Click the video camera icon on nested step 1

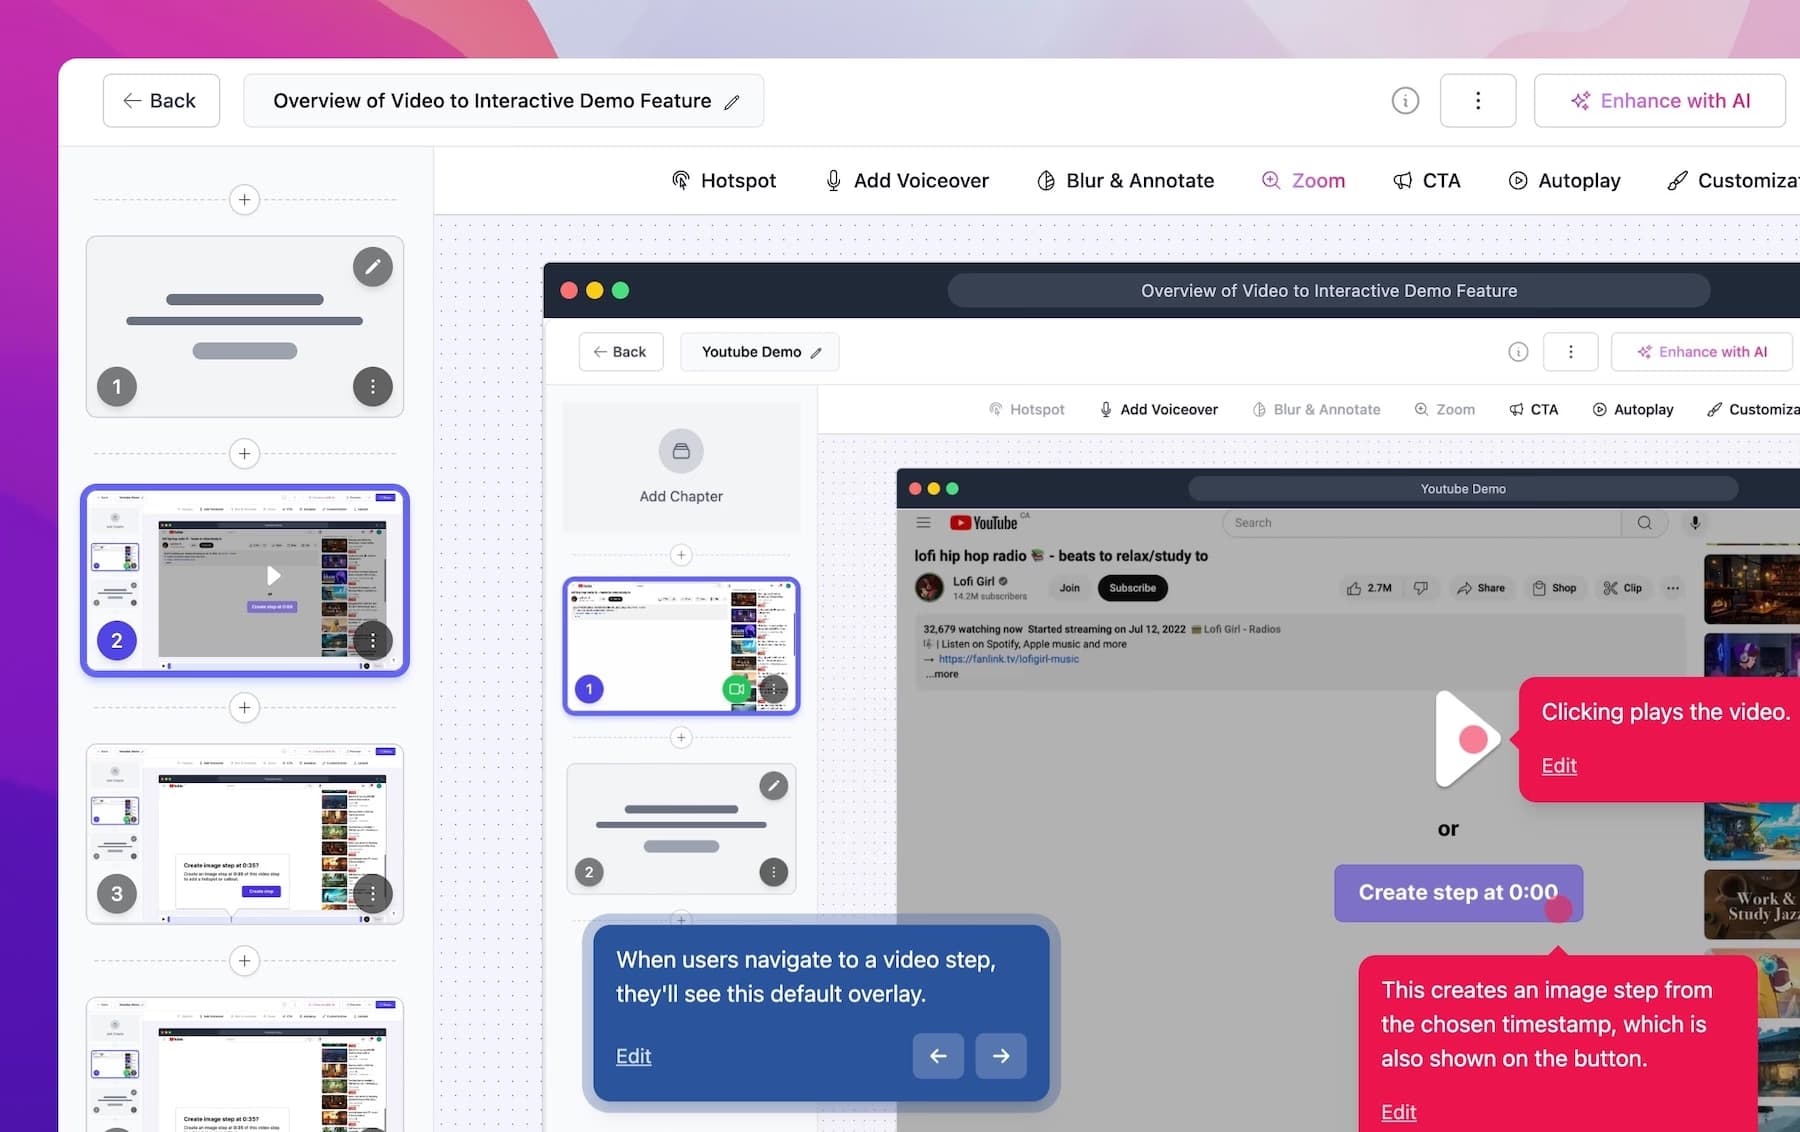[736, 689]
